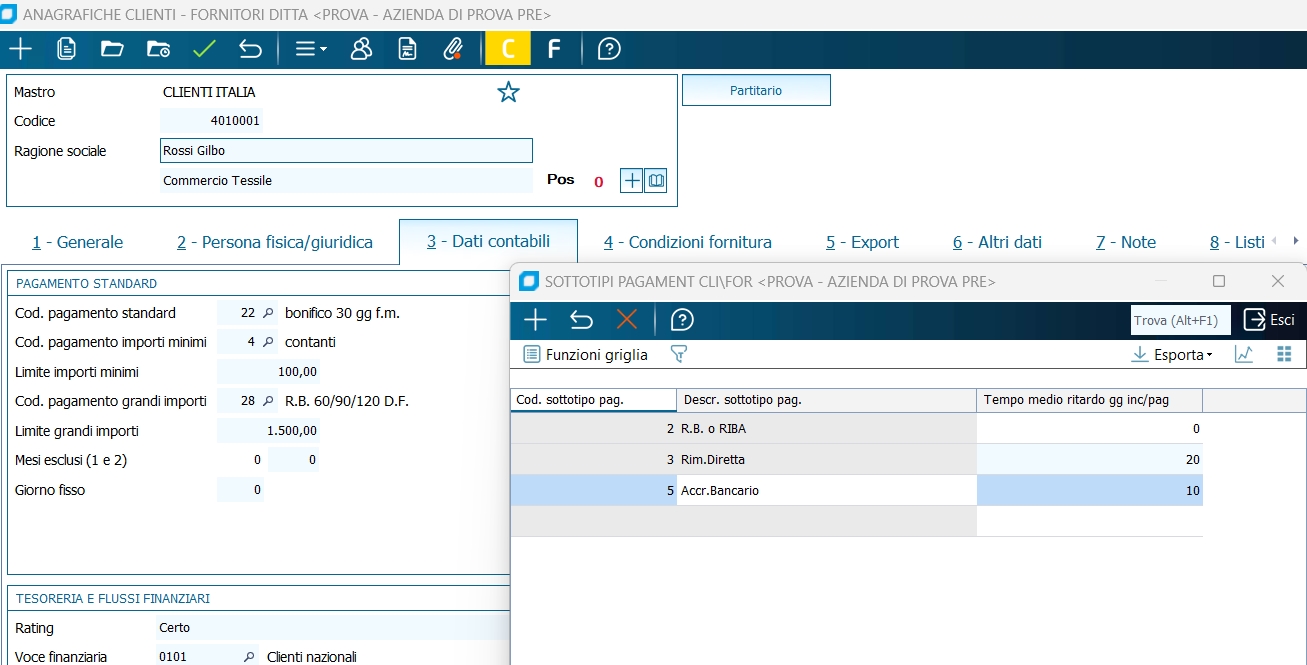Click the Esci button
1307x665 pixels.
[1269, 320]
